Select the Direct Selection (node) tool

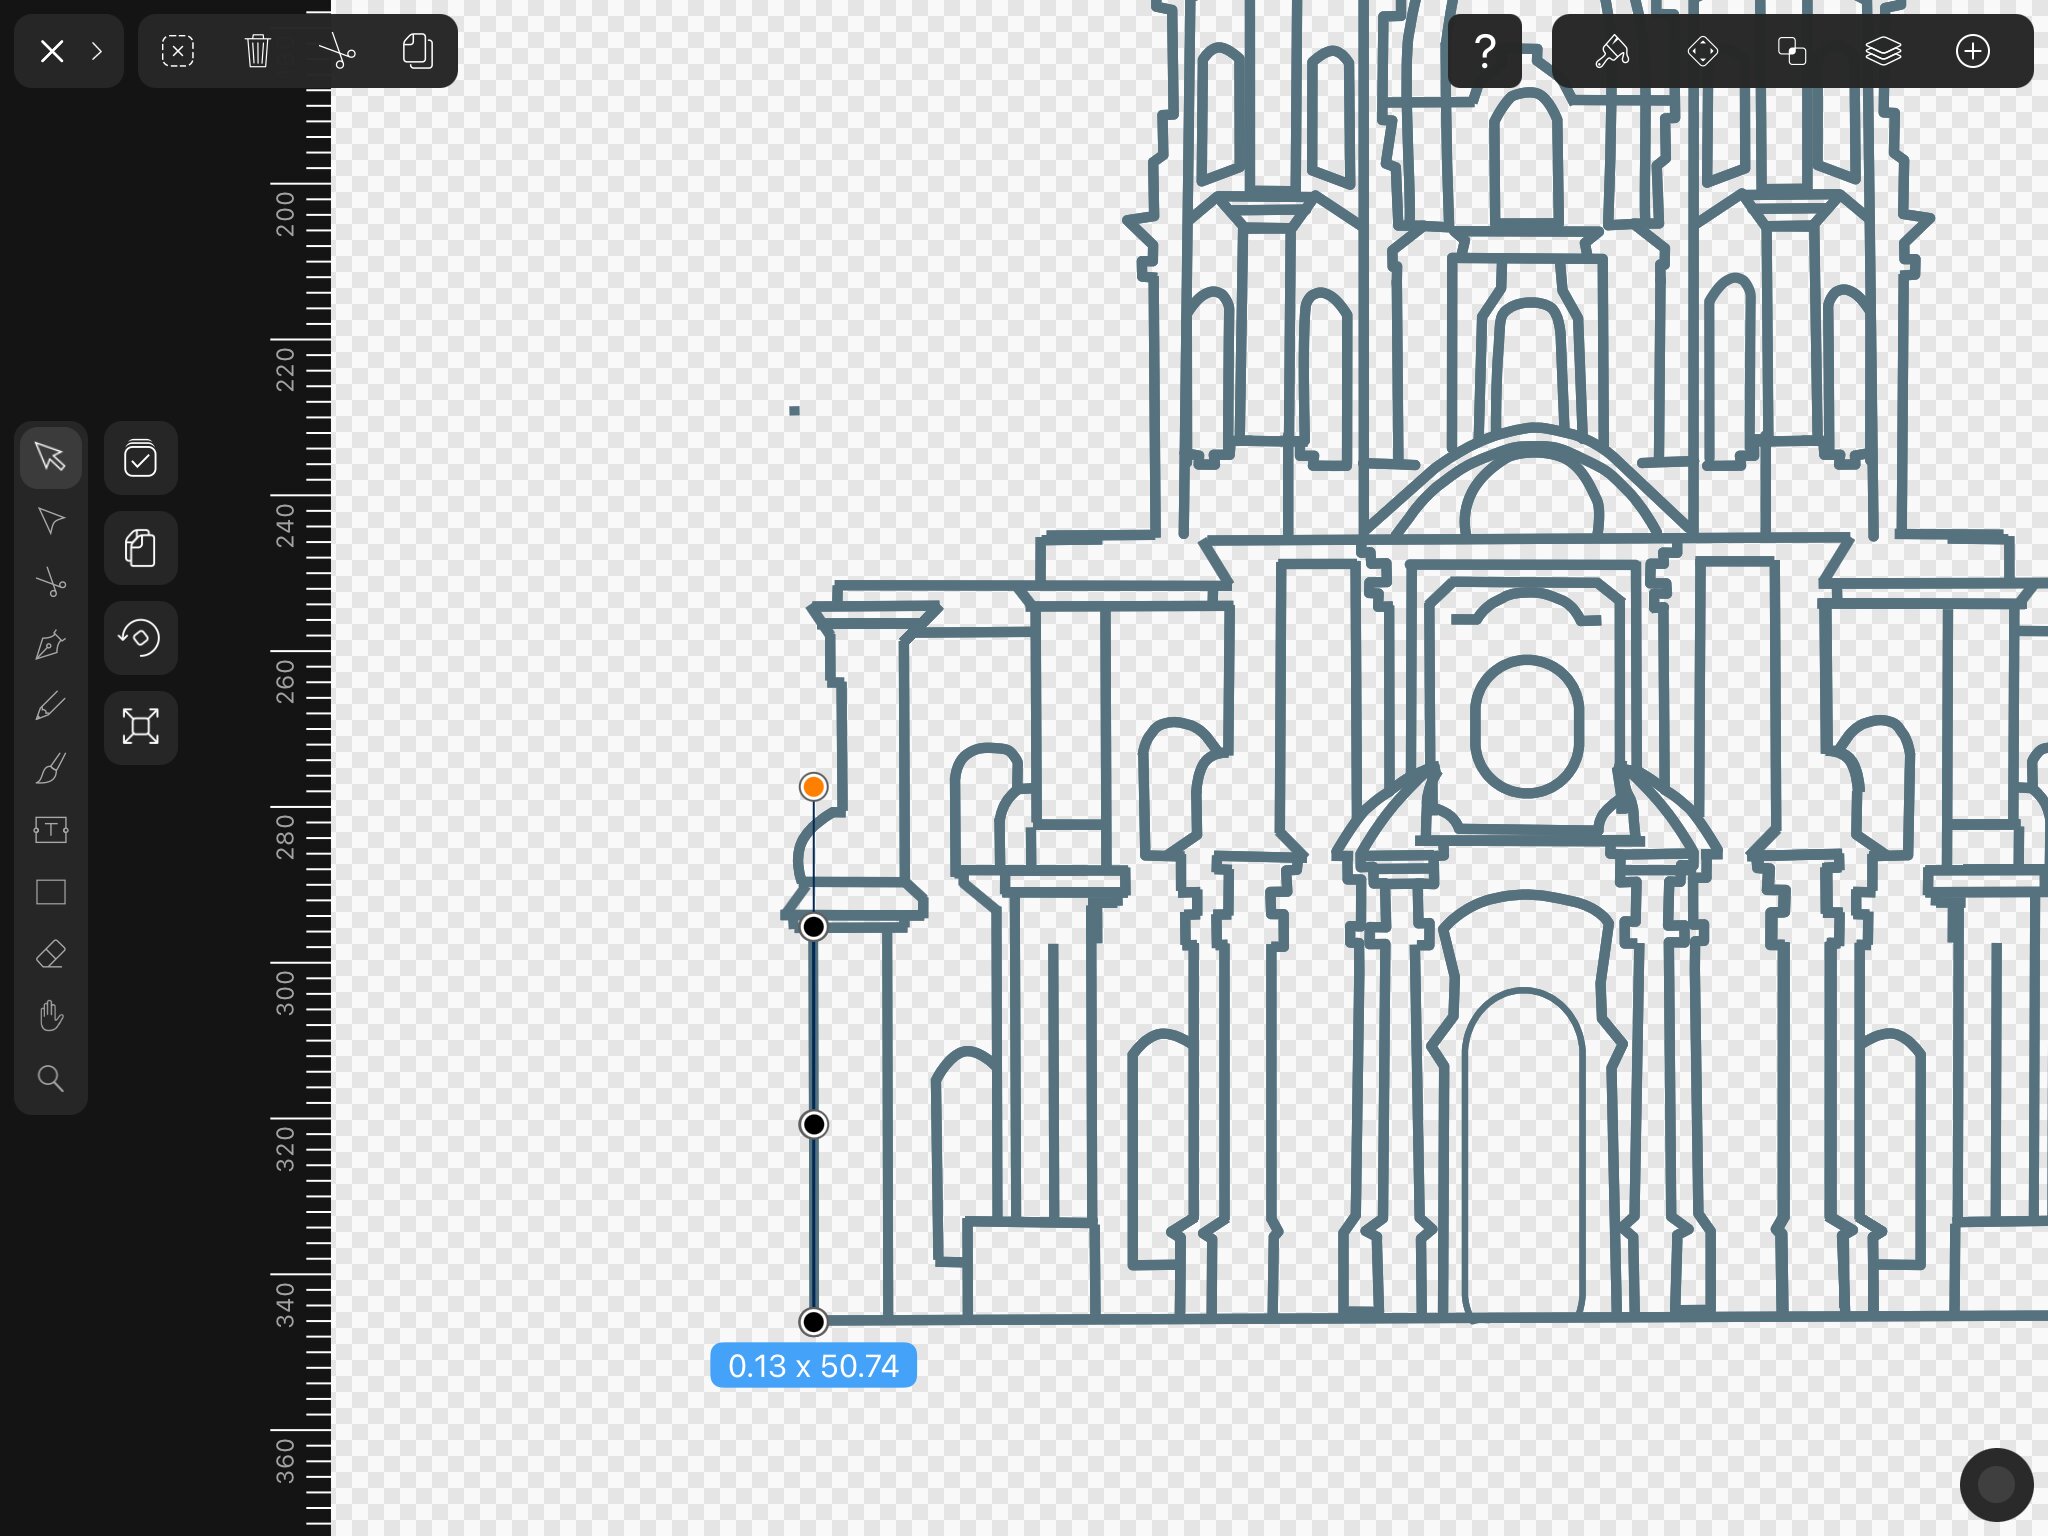coord(50,520)
